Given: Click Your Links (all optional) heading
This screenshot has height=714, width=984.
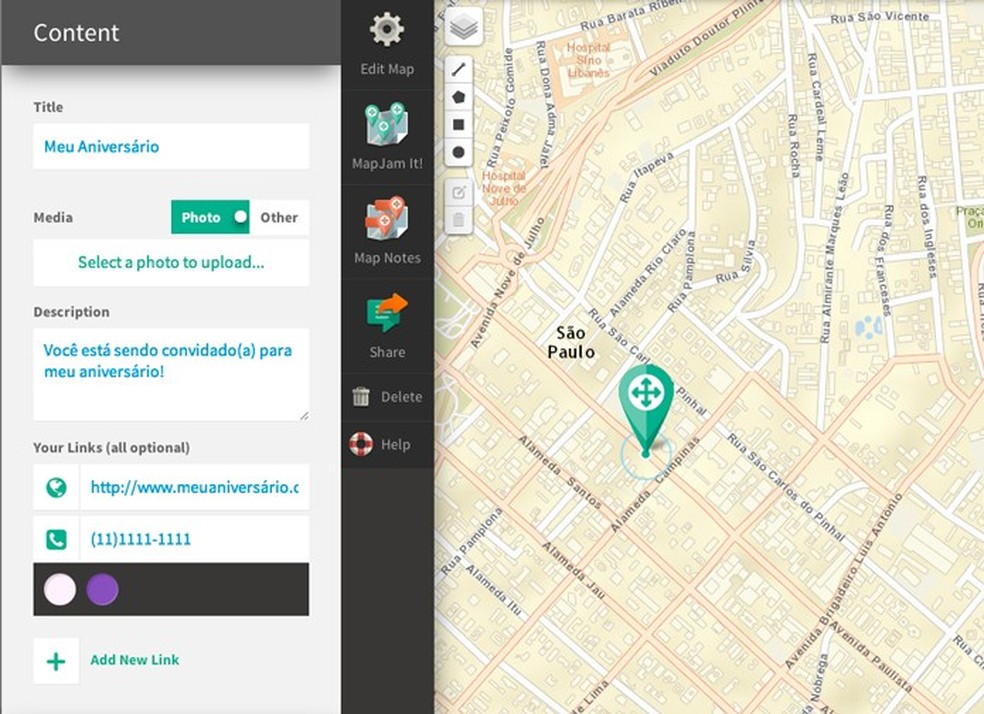Looking at the screenshot, I should tap(112, 447).
